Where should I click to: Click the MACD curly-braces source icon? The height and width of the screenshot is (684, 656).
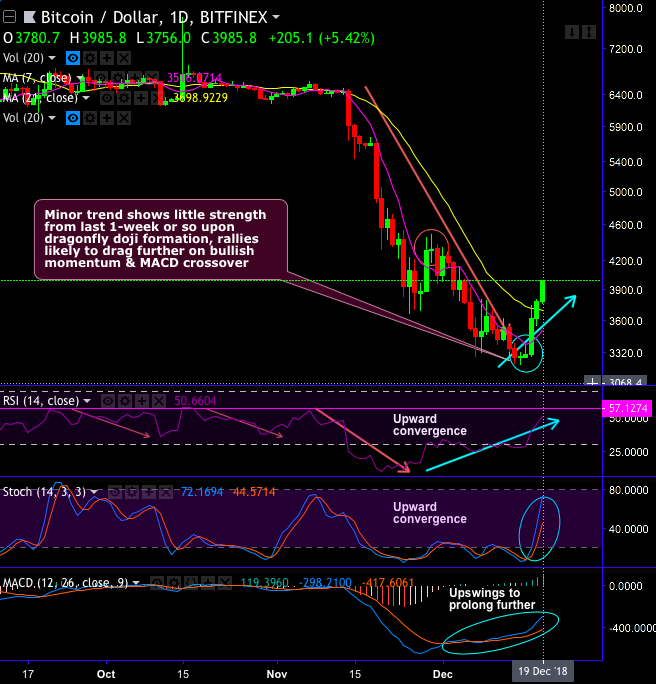(x=191, y=583)
